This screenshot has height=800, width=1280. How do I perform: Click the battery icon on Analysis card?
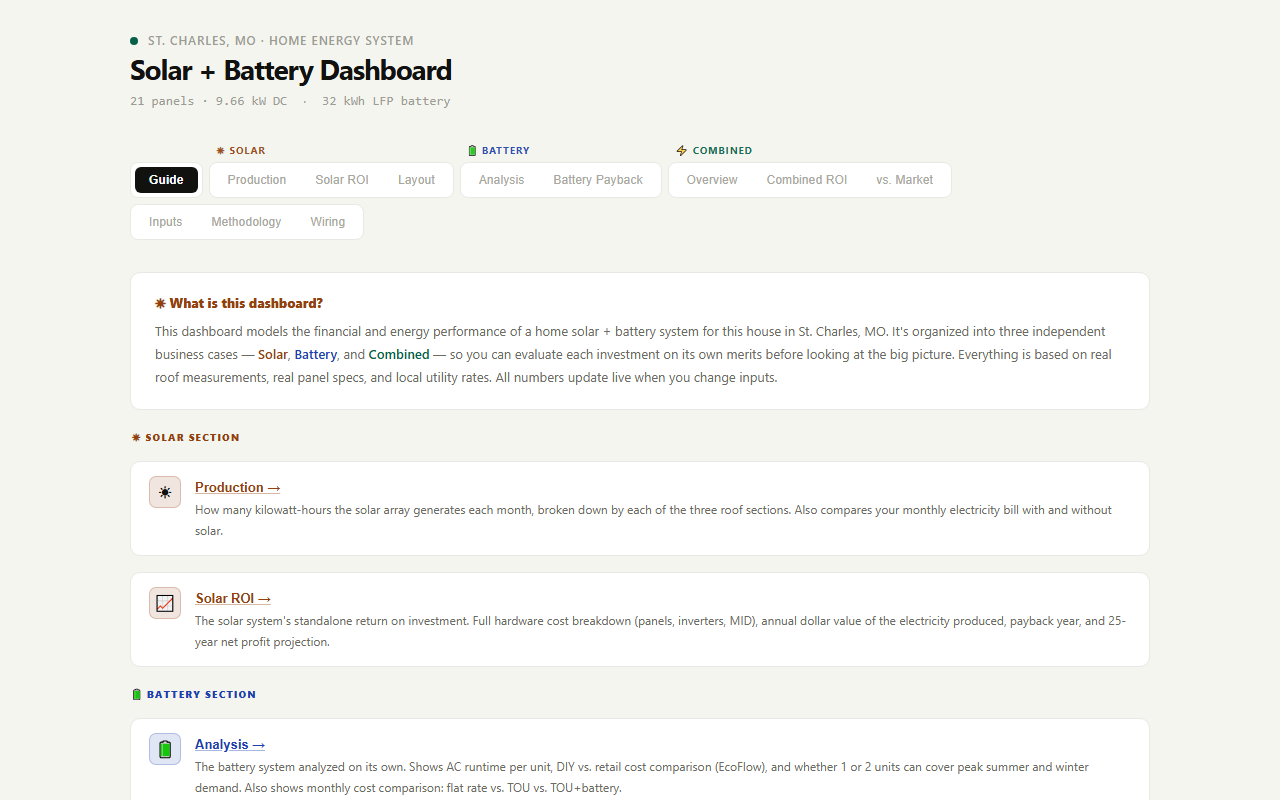click(x=165, y=749)
